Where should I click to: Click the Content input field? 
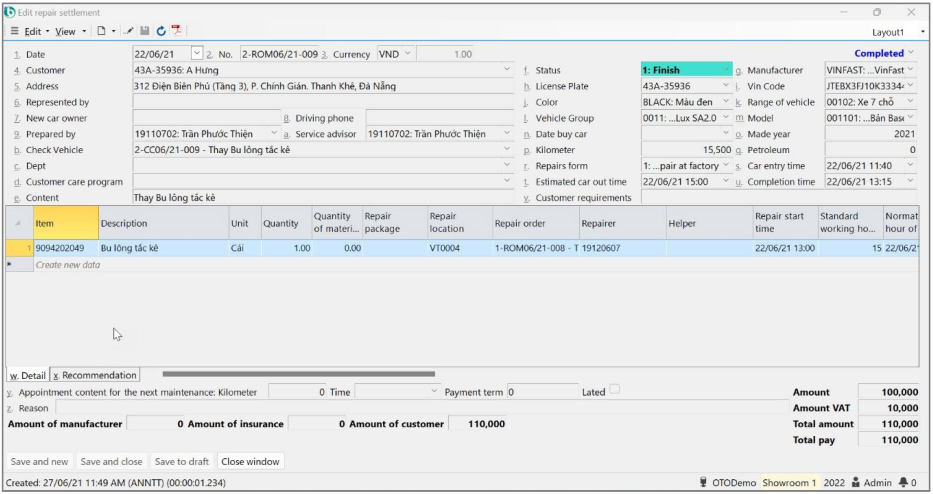click(x=323, y=198)
